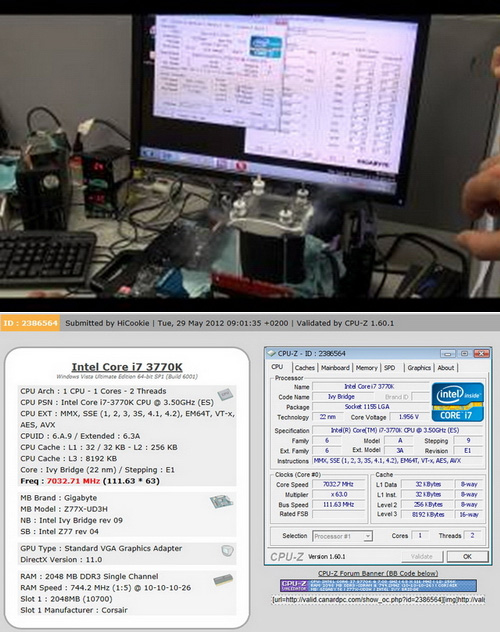Open the Graphics tab
This screenshot has width=500, height=632.
tap(419, 368)
